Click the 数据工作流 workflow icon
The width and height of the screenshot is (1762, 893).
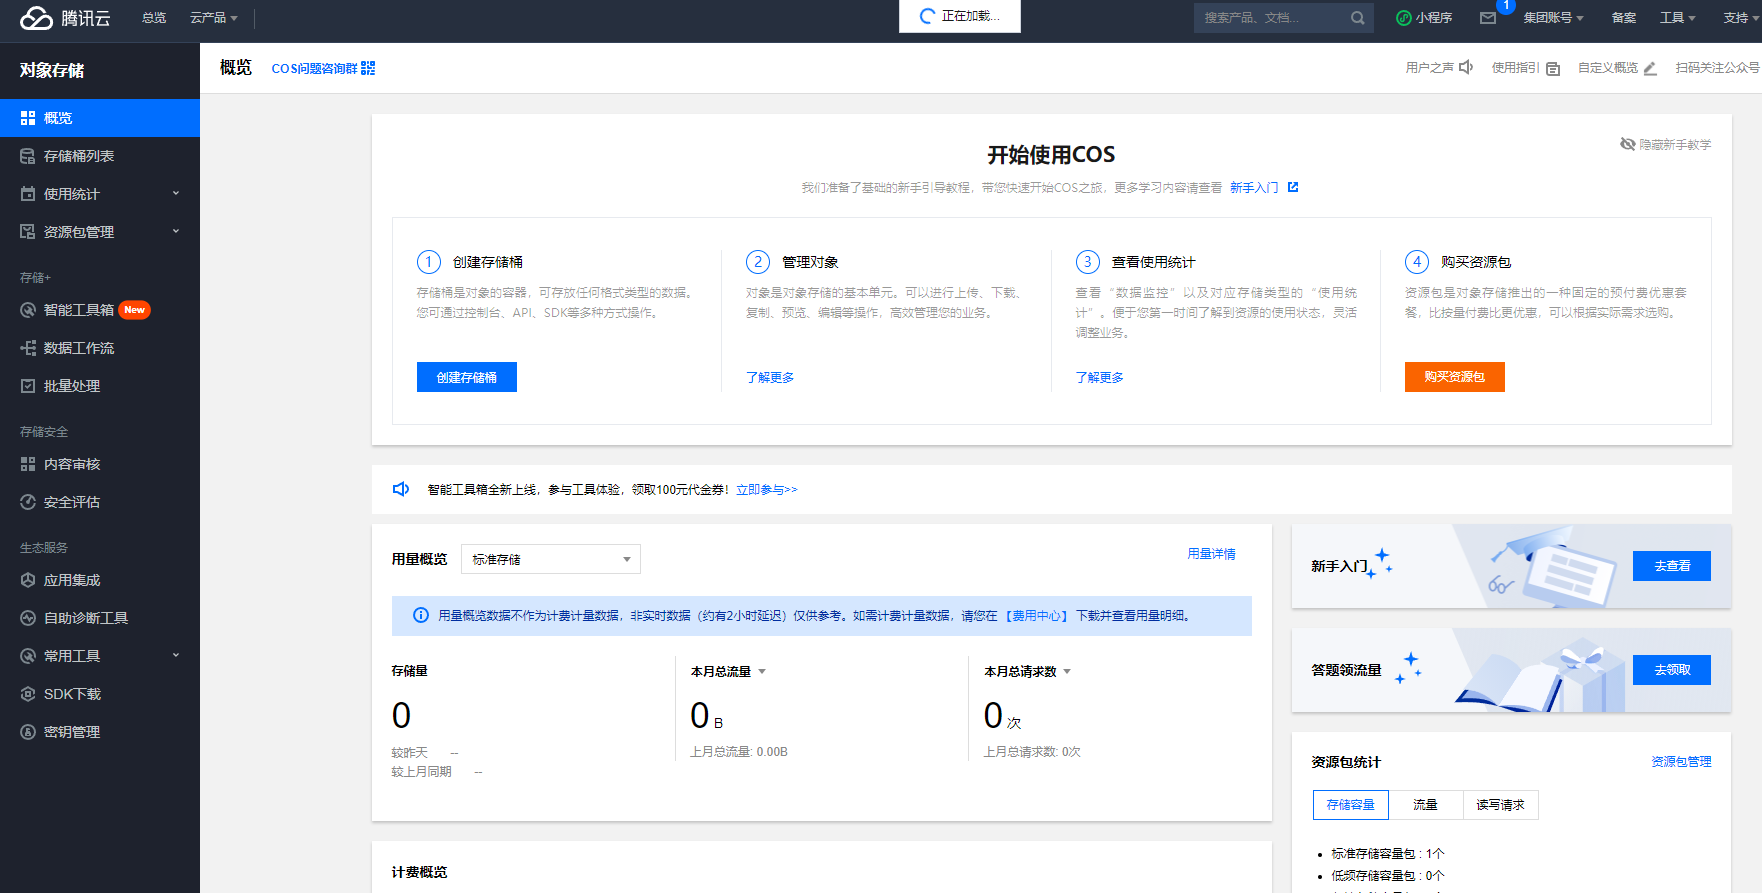pyautogui.click(x=28, y=348)
